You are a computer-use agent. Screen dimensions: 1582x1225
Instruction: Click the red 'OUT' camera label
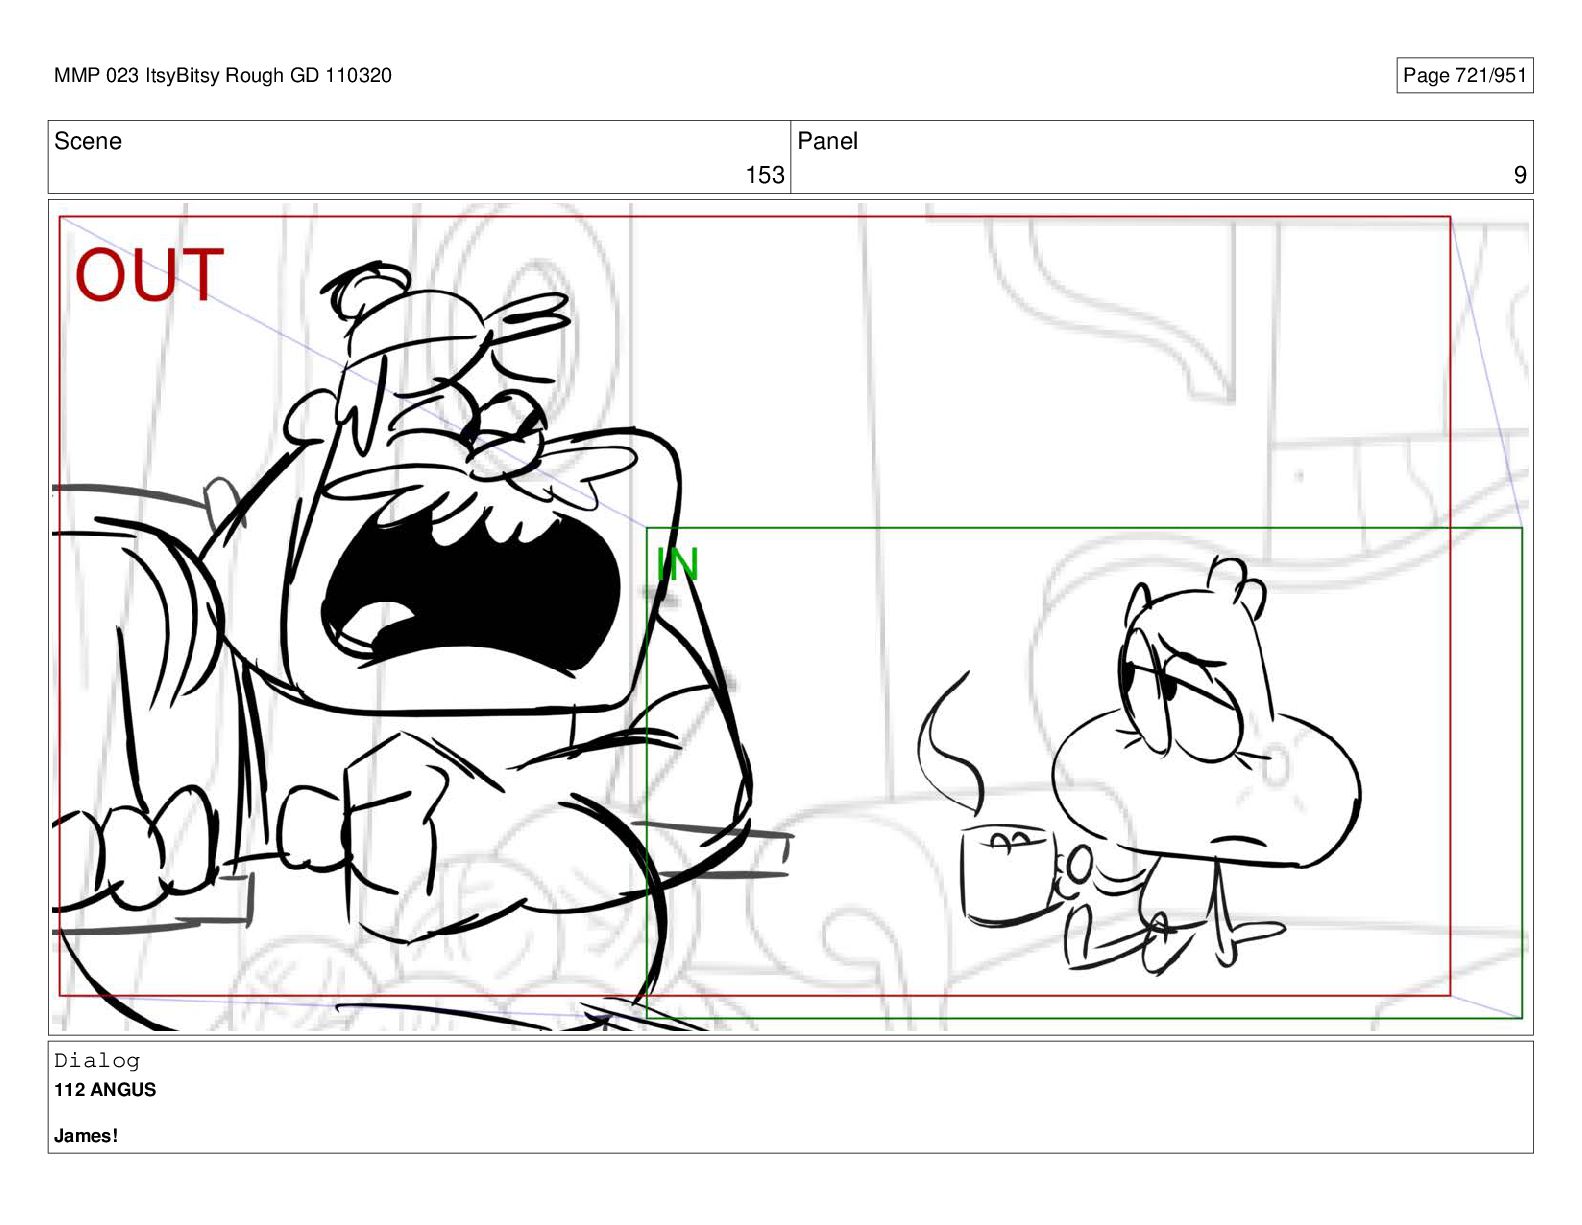150,275
